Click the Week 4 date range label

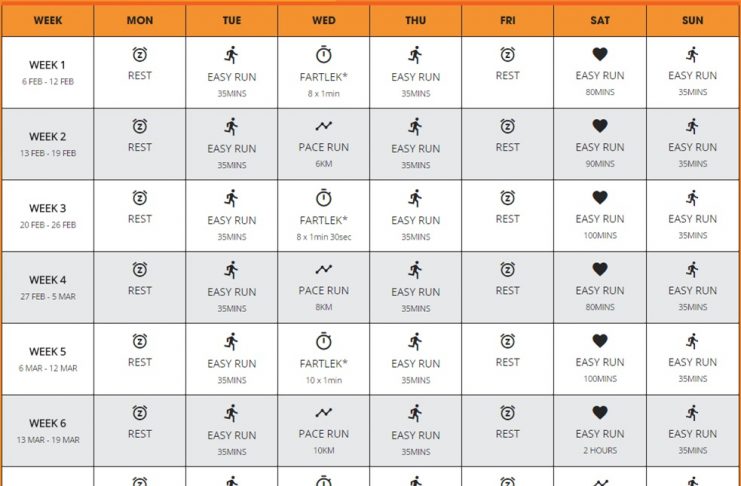coord(48,297)
